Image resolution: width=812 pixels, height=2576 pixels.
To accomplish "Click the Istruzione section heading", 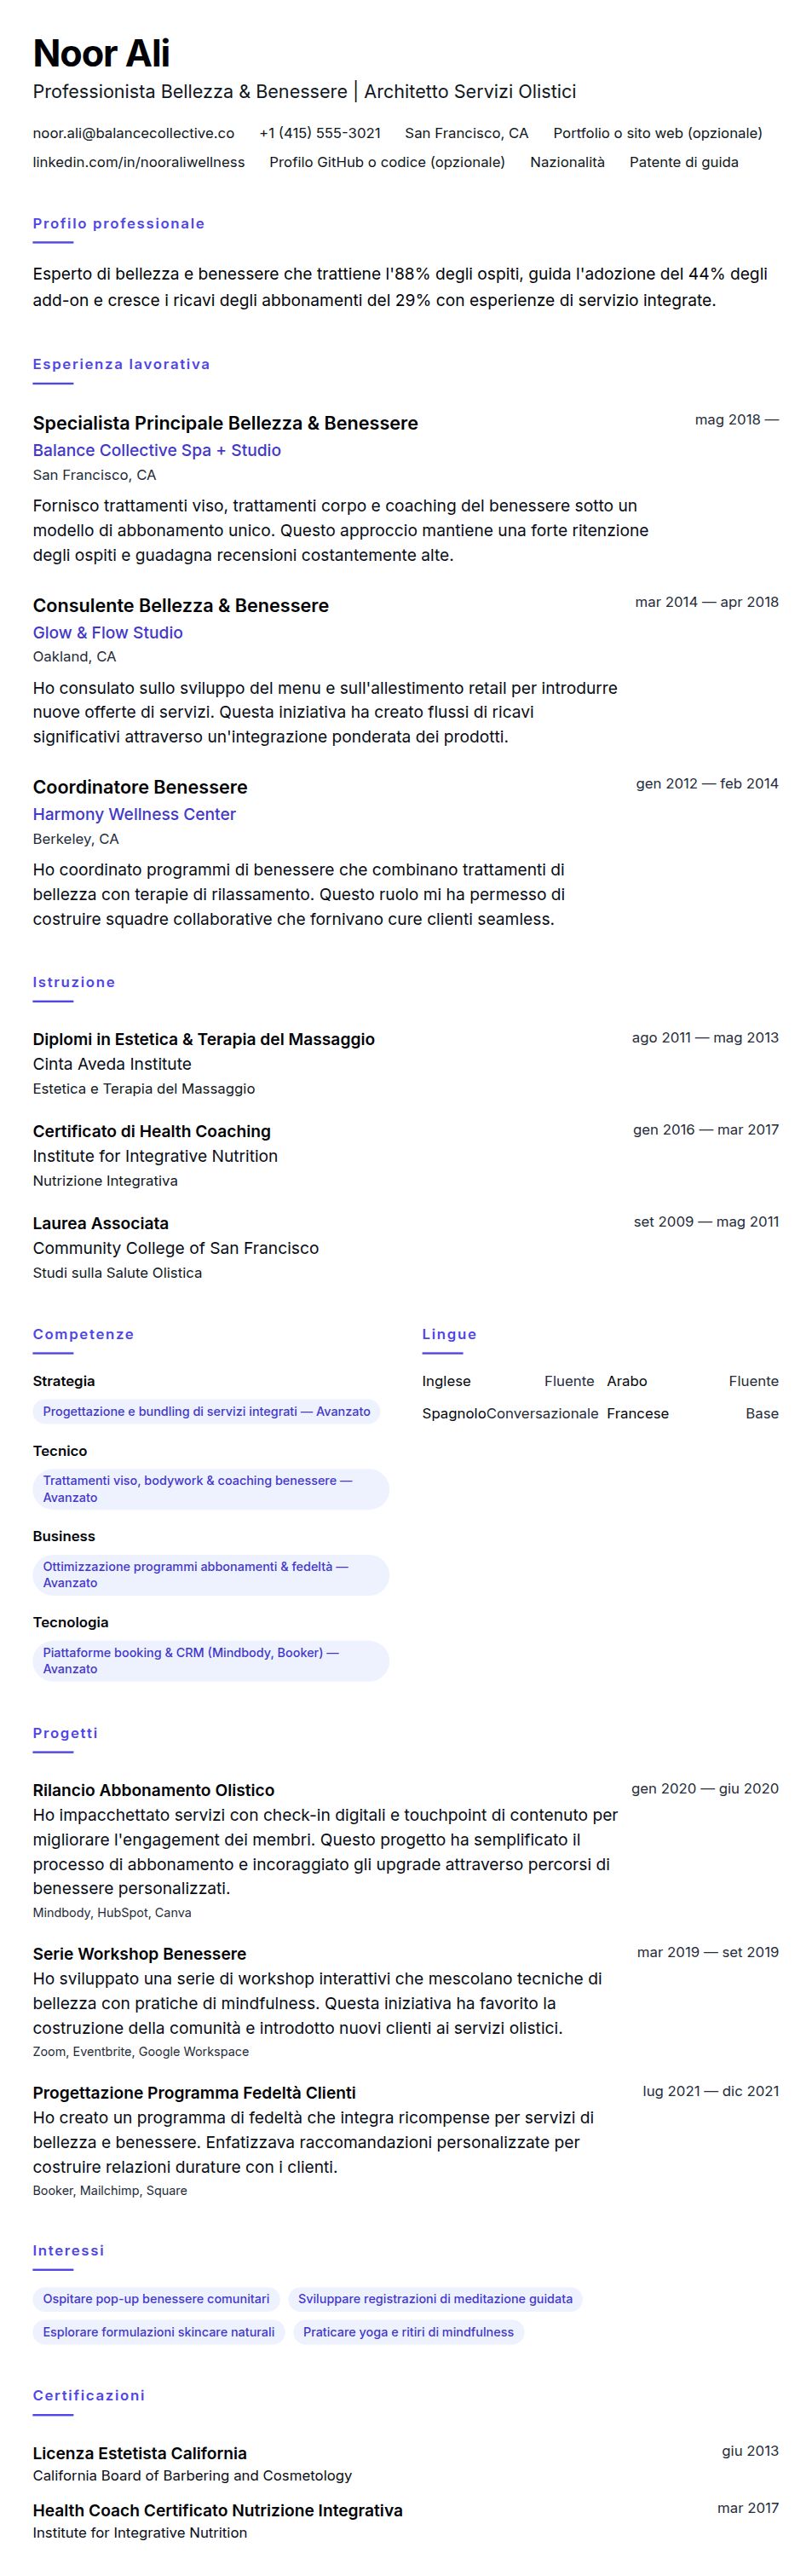I will point(74,982).
